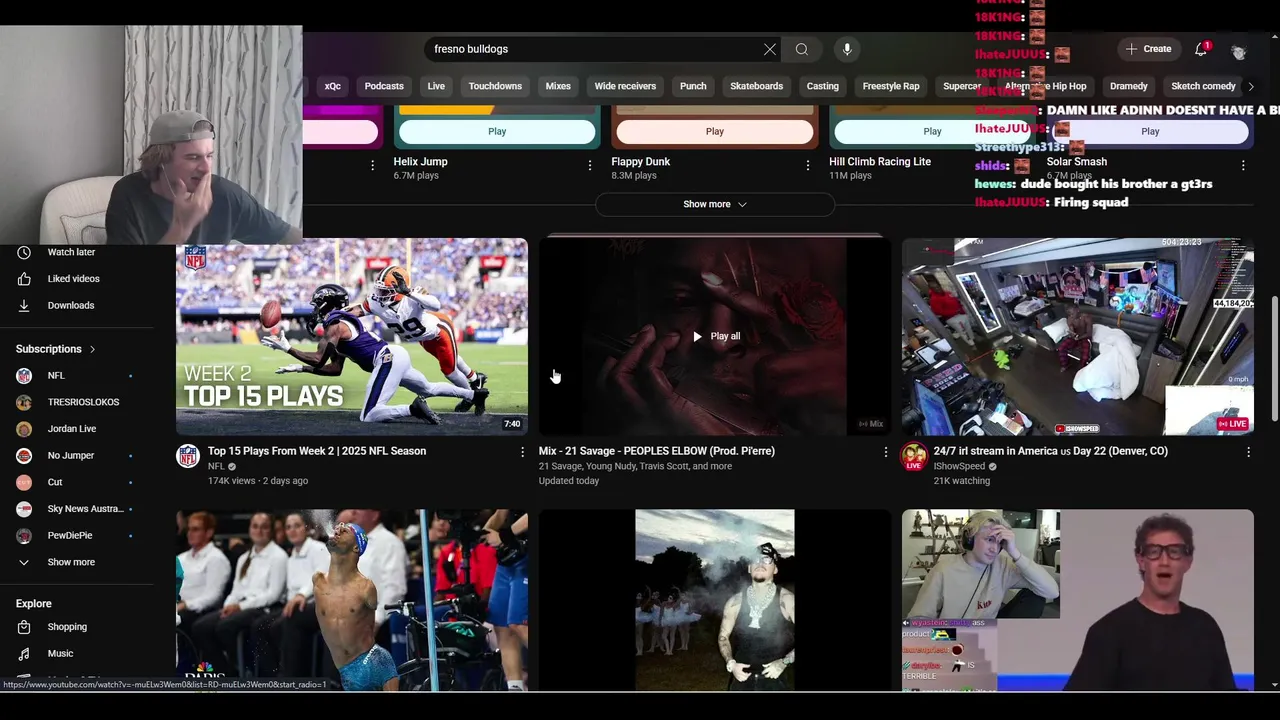1280x720 pixels.
Task: Open options for Top 15 Plays video
Action: point(522,452)
